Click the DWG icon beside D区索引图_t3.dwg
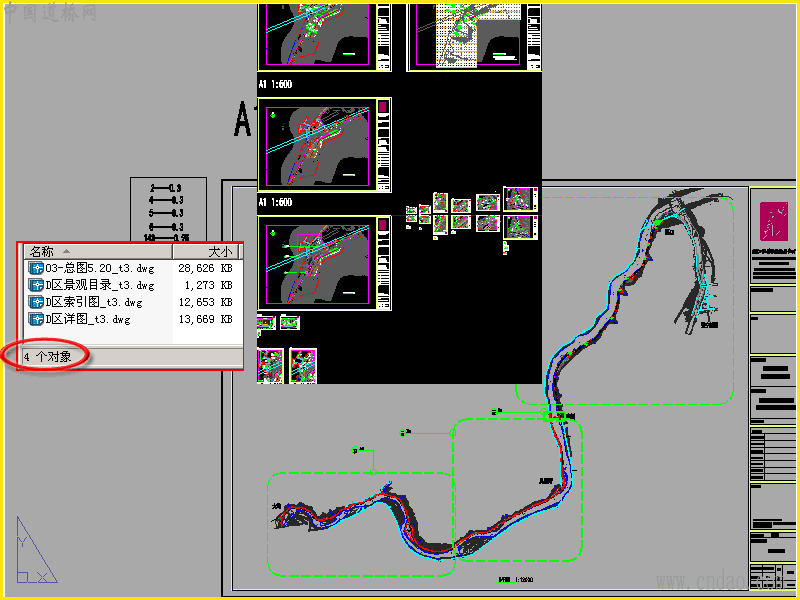 36,302
